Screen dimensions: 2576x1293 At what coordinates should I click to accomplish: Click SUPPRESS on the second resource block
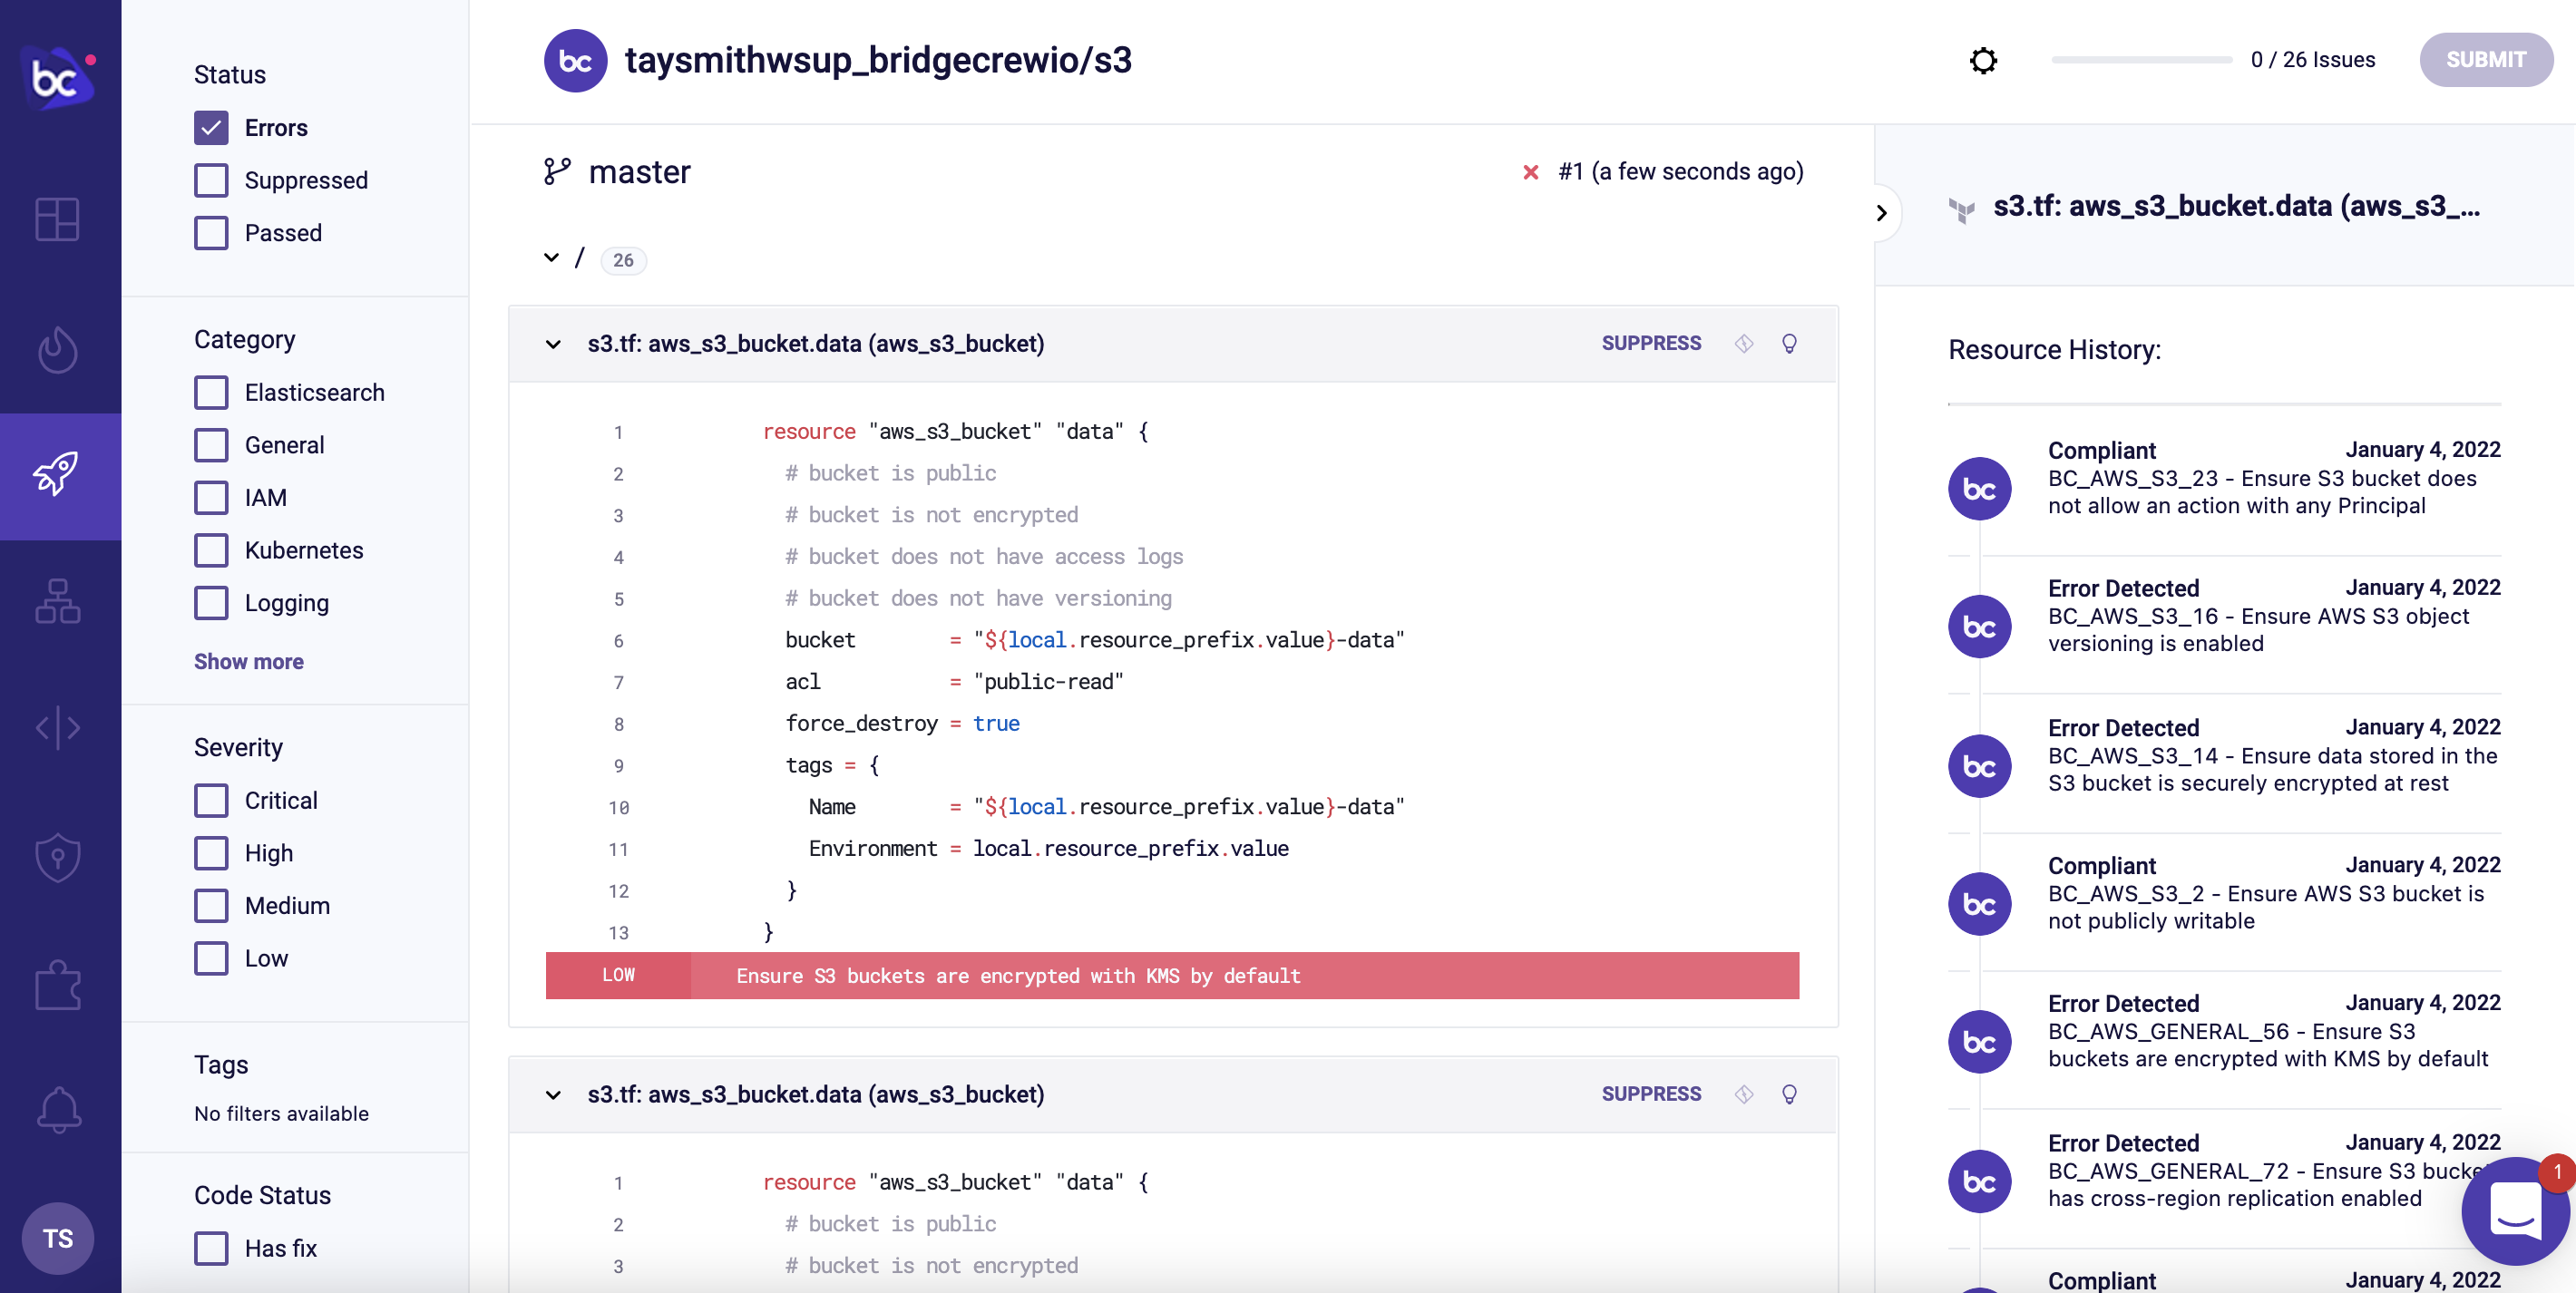tap(1651, 1094)
